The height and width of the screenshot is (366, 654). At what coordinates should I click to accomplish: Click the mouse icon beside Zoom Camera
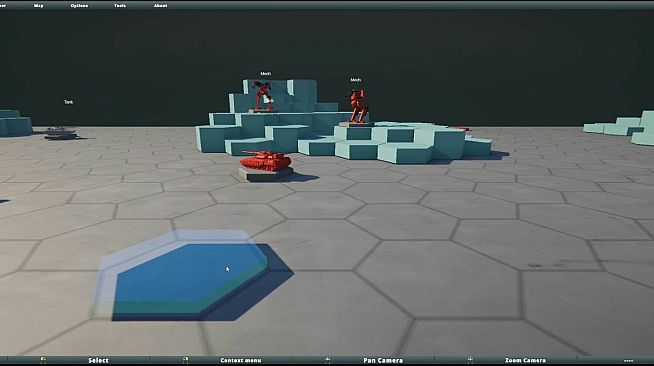pos(470,360)
